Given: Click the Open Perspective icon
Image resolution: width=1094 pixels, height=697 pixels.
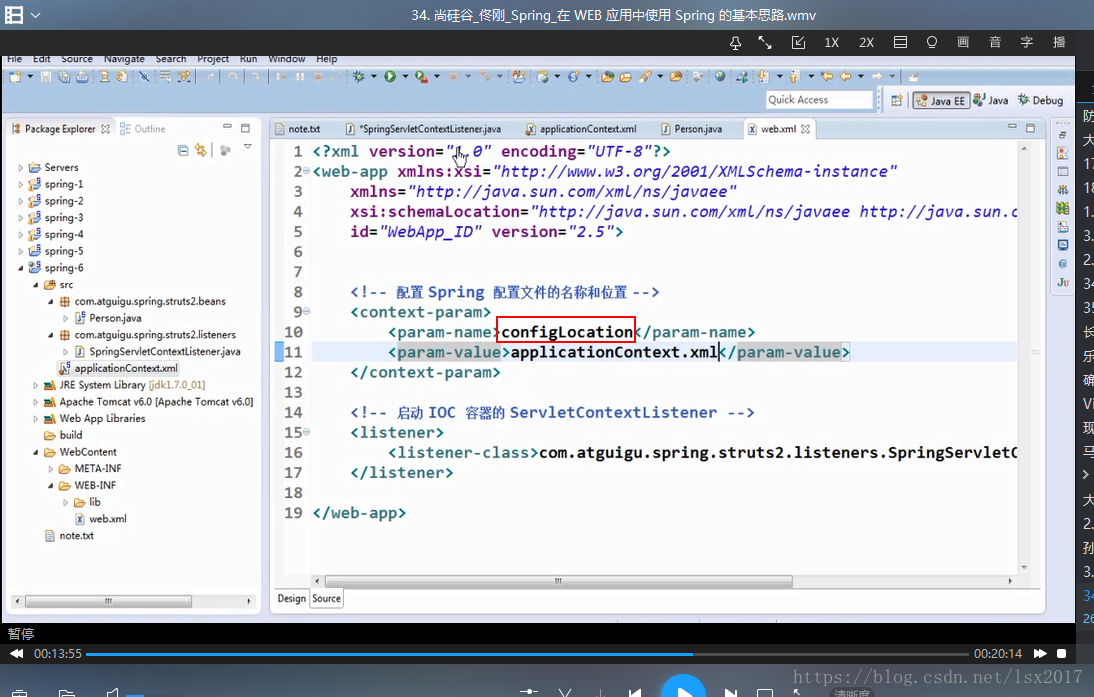Looking at the screenshot, I should point(897,100).
